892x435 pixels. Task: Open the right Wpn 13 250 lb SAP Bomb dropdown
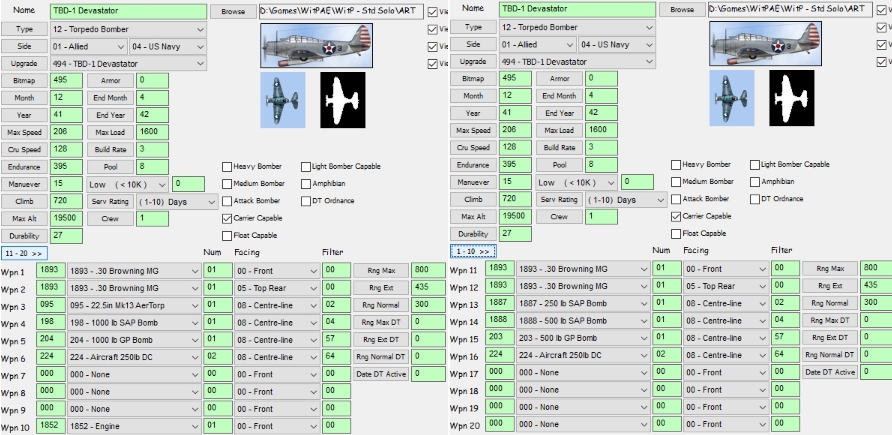(x=583, y=303)
